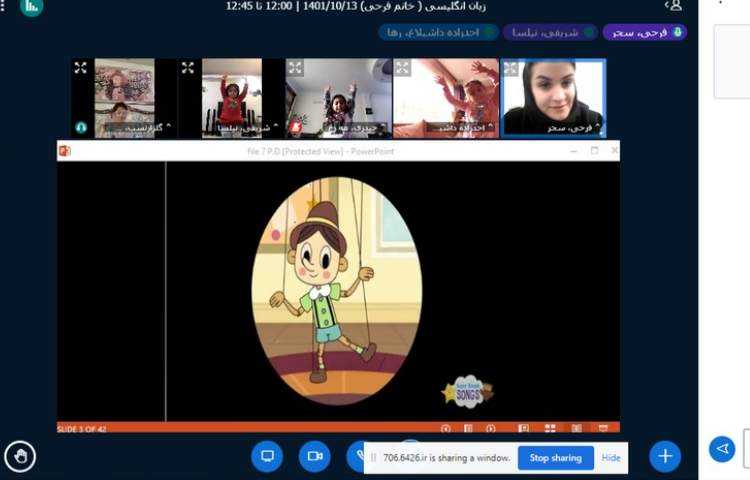Expand the raised-arms girl middle video to fullscreen

[x=295, y=68]
